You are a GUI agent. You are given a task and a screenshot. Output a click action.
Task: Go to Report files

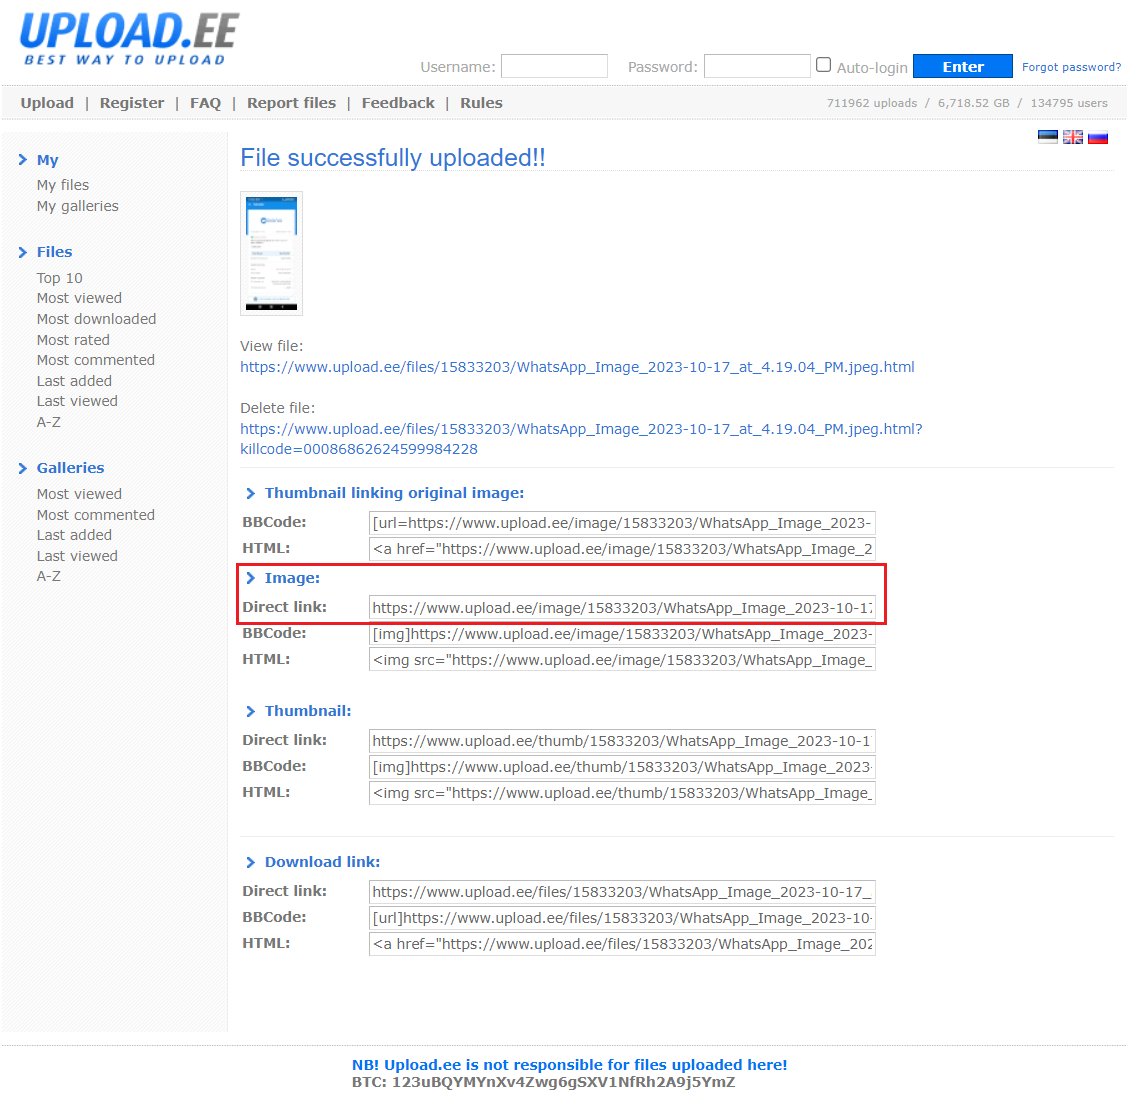pyautogui.click(x=292, y=103)
